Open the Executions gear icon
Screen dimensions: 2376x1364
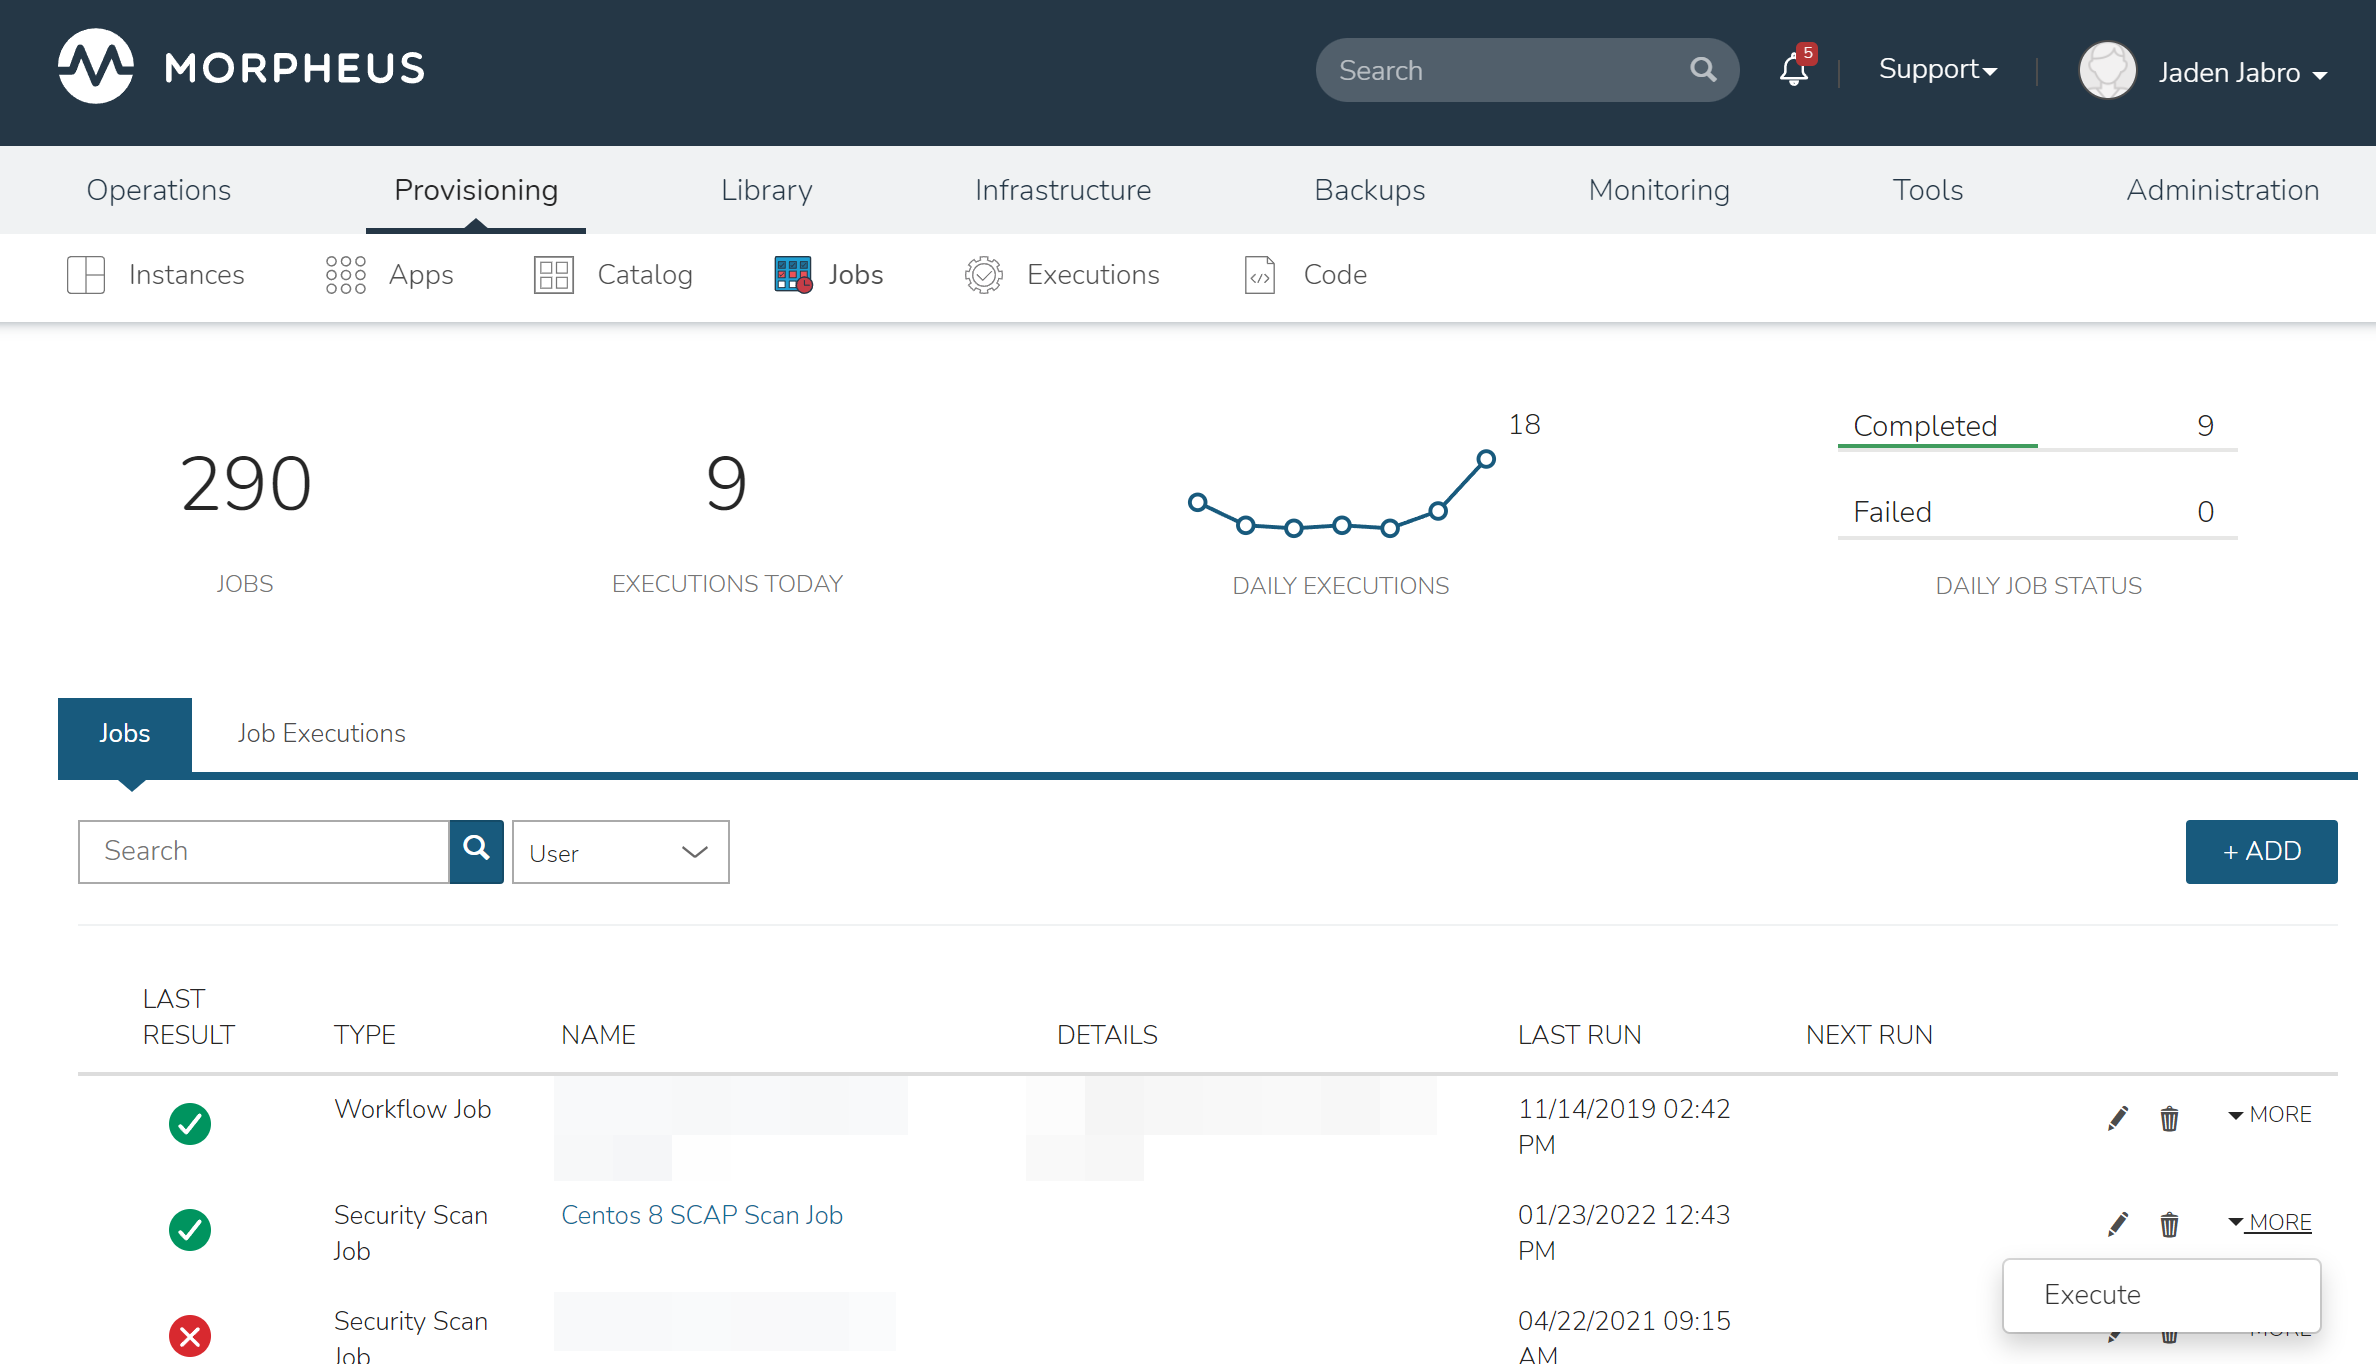click(983, 274)
